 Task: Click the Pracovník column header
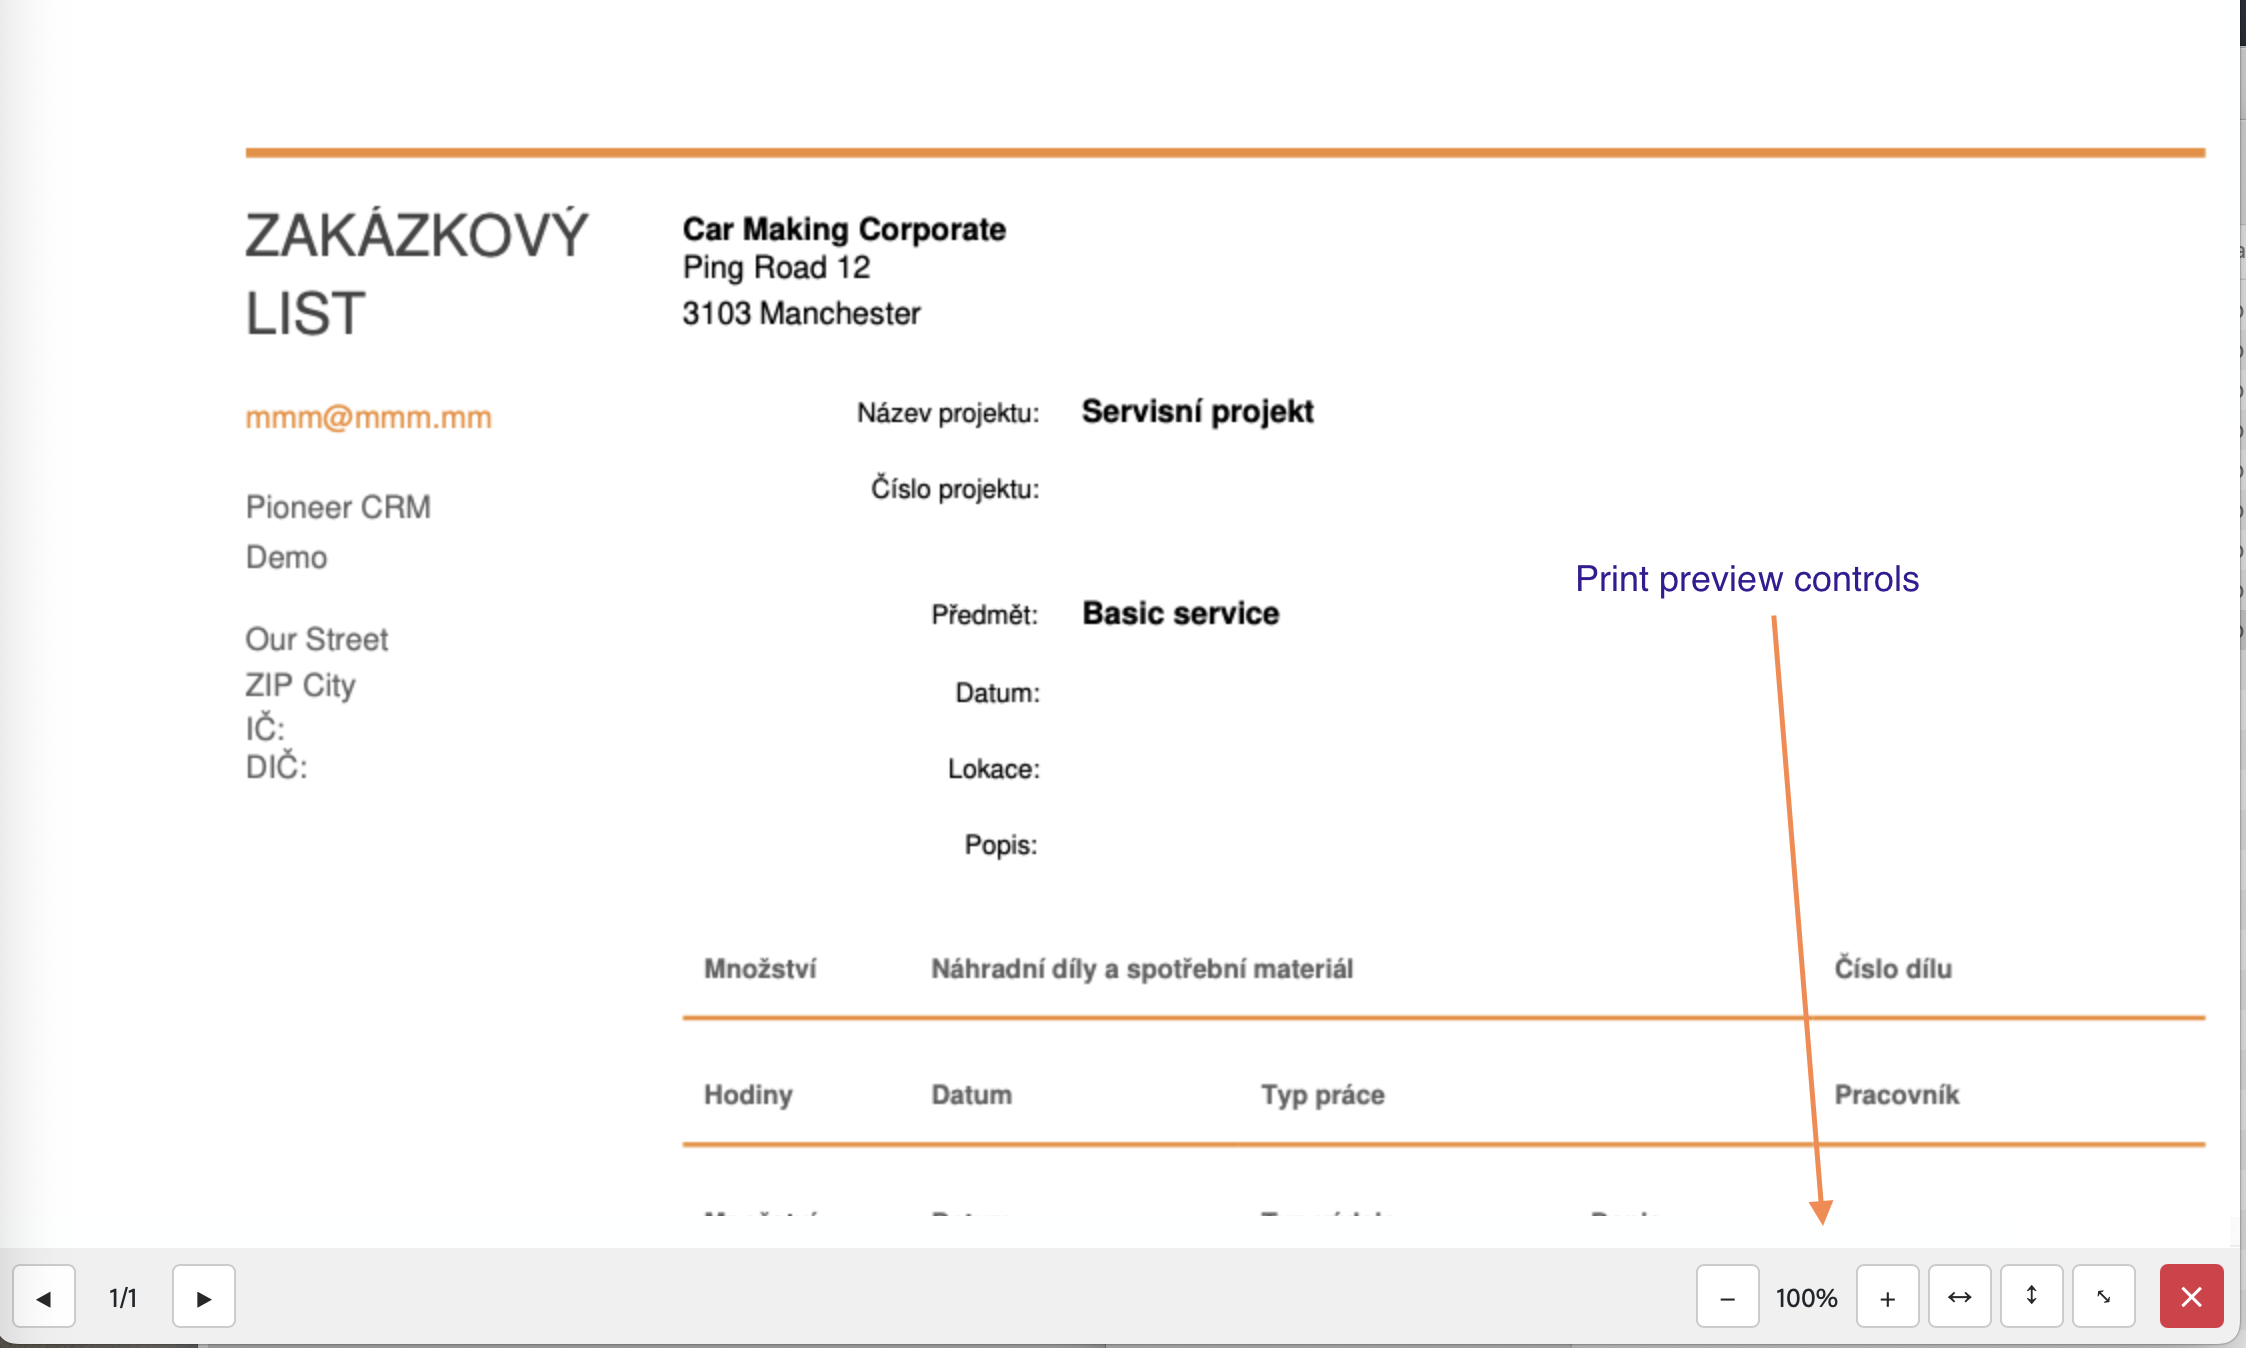tap(1896, 1095)
